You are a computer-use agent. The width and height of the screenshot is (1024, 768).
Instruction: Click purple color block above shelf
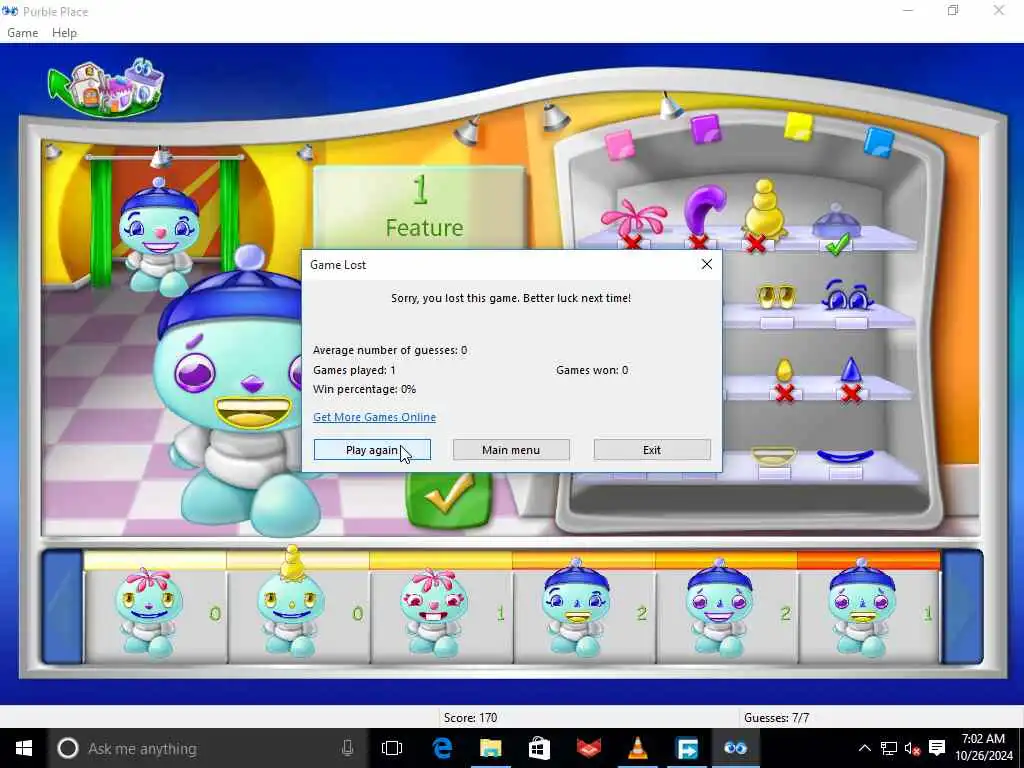click(x=706, y=129)
